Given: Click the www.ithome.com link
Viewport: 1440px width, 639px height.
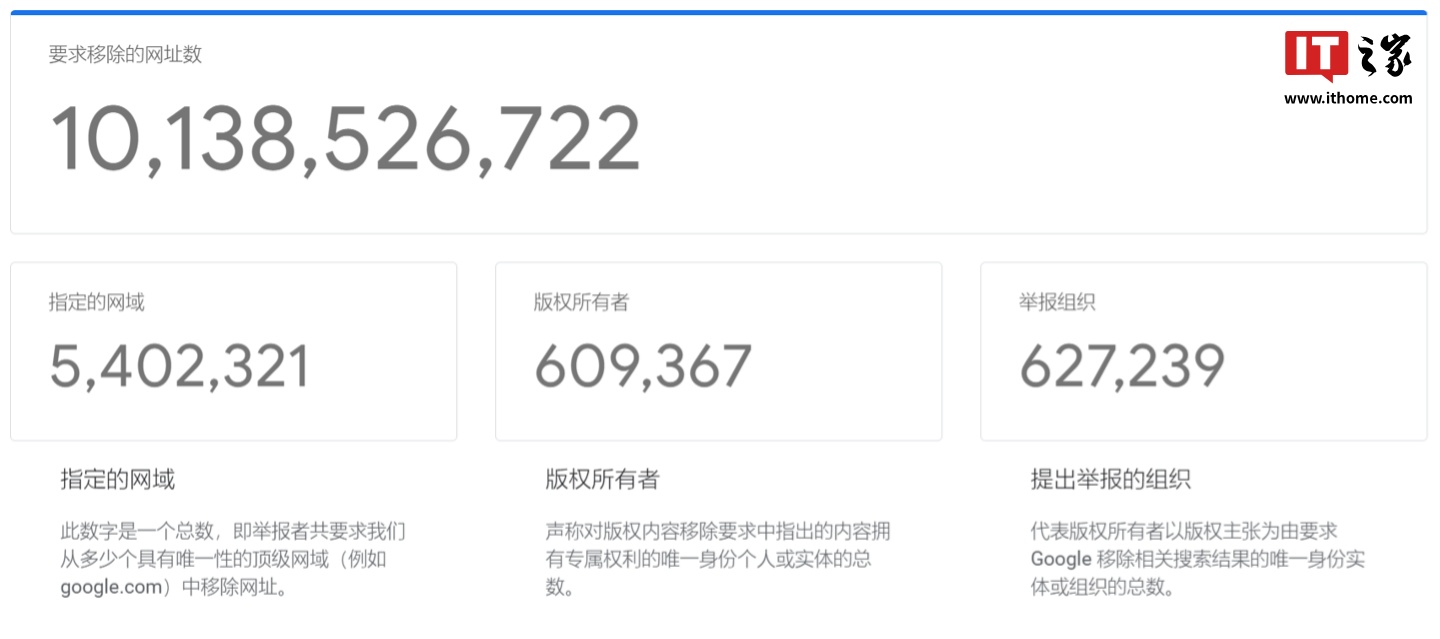Looking at the screenshot, I should click(1348, 99).
